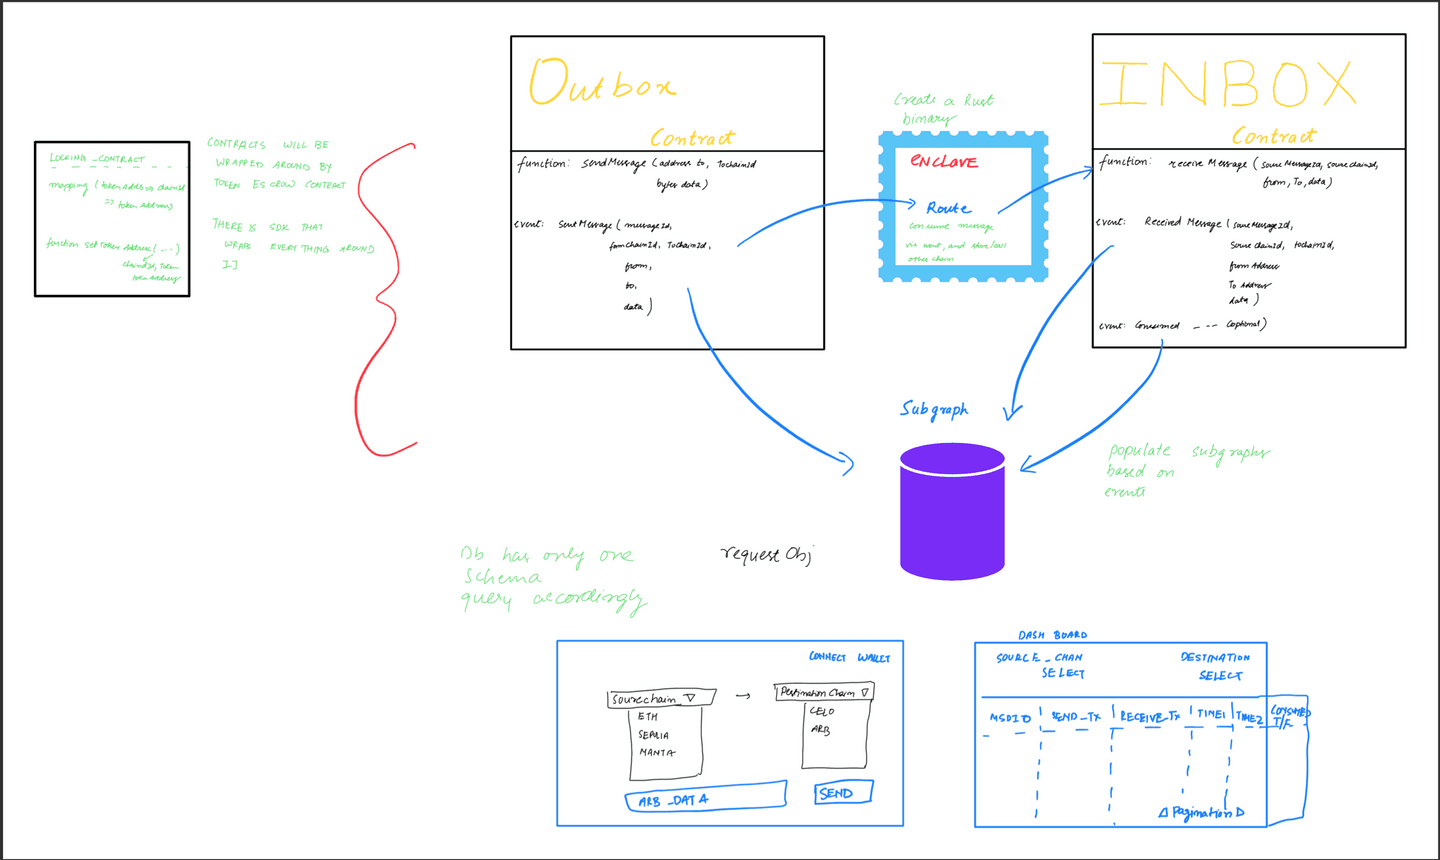
Task: Click the CONNECT WALLET link
Action: click(x=849, y=657)
